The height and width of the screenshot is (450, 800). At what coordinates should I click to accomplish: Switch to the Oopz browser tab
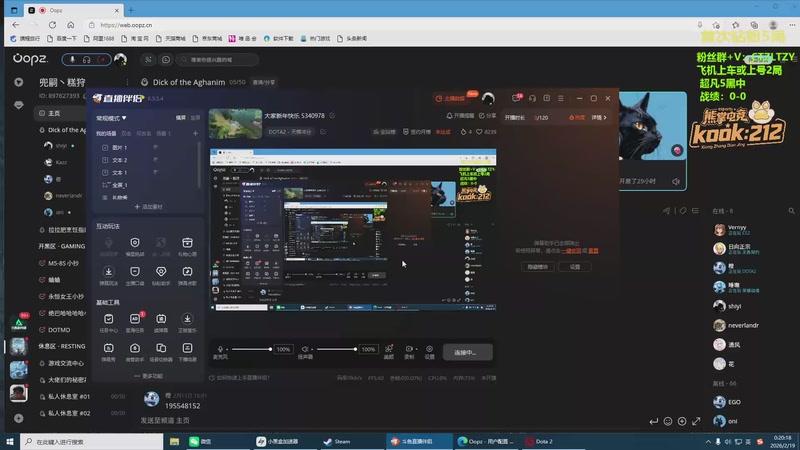tap(73, 10)
